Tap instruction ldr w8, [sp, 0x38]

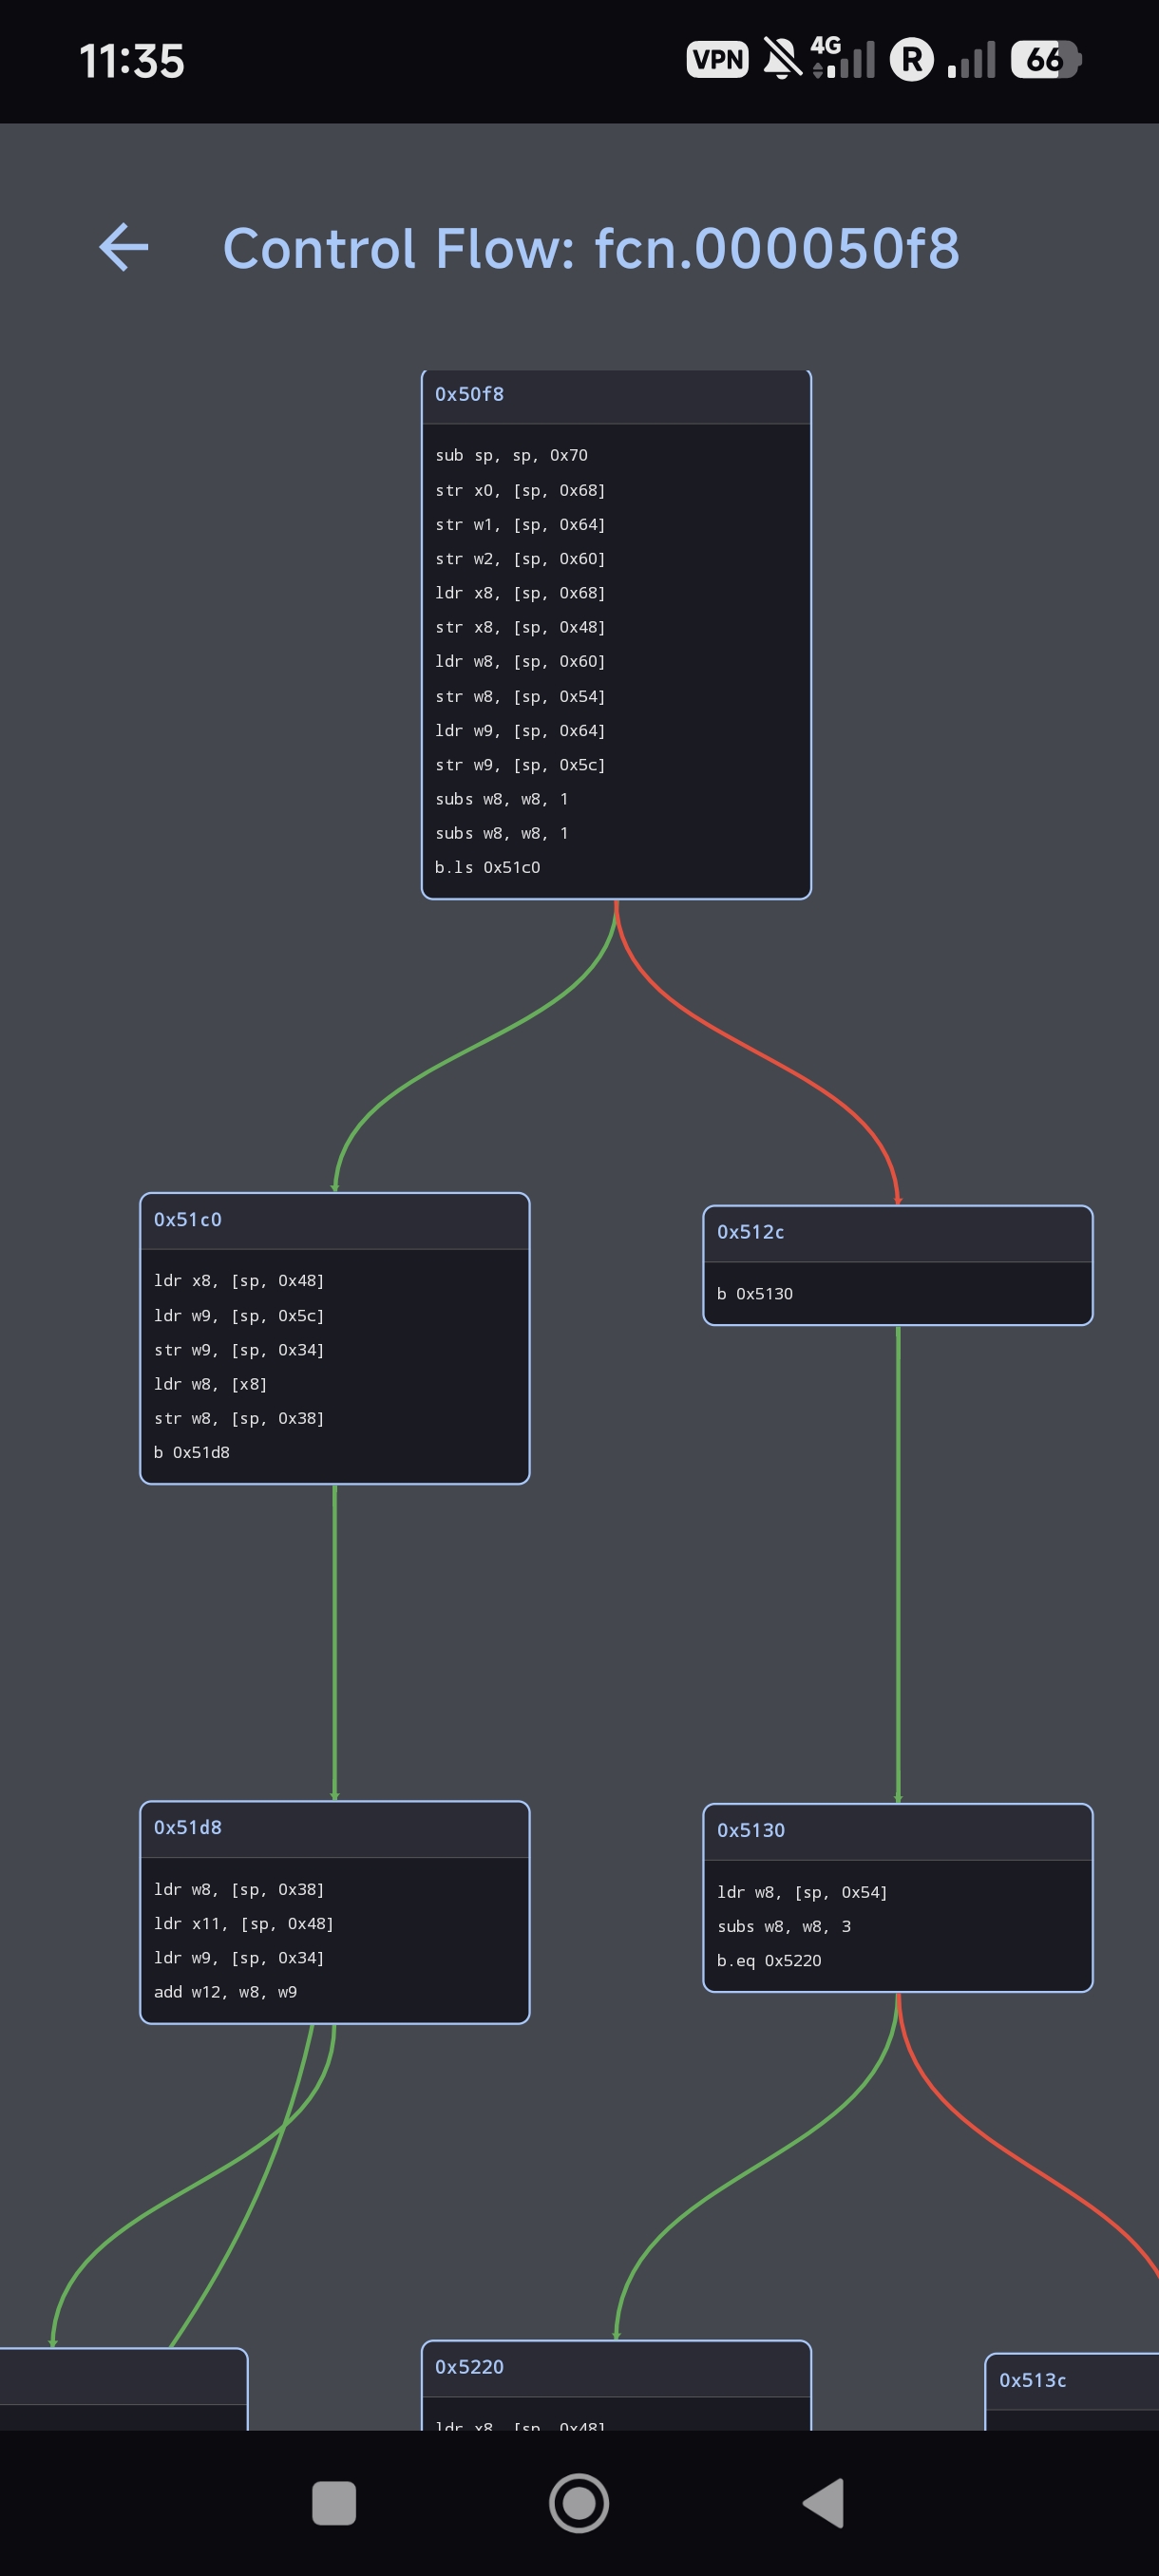(x=239, y=1889)
